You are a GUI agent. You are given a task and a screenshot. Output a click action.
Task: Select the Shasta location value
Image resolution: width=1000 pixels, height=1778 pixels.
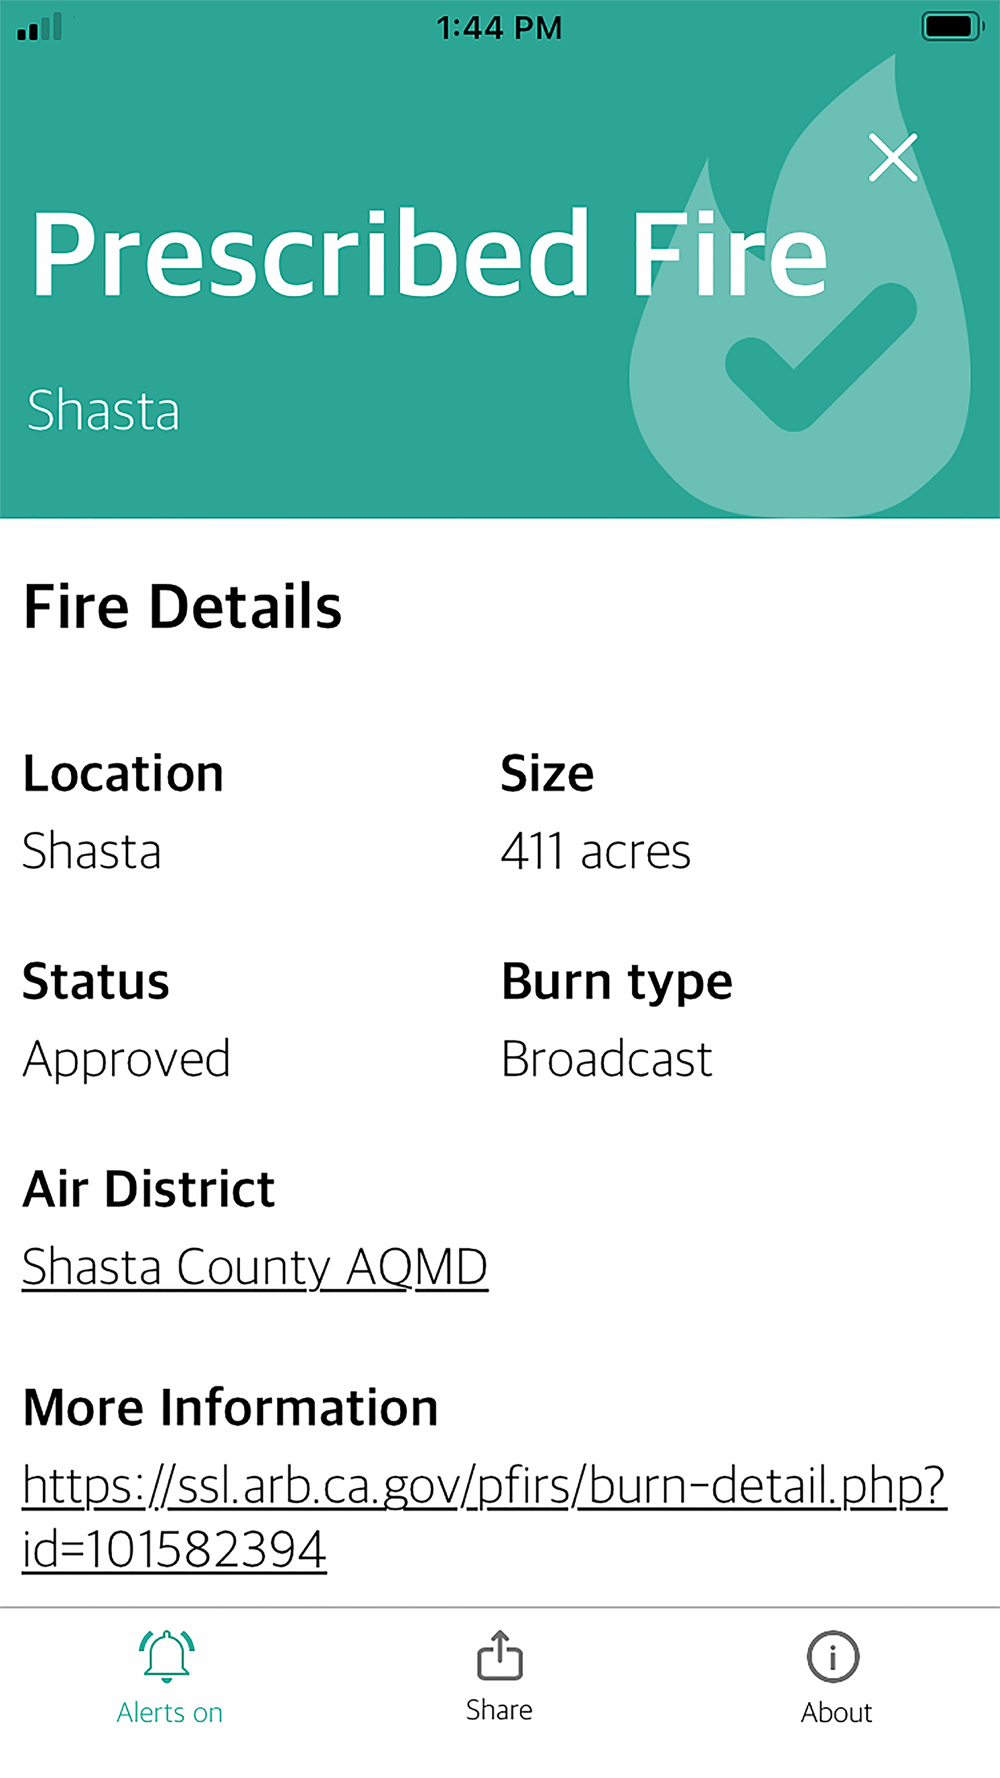tap(91, 852)
